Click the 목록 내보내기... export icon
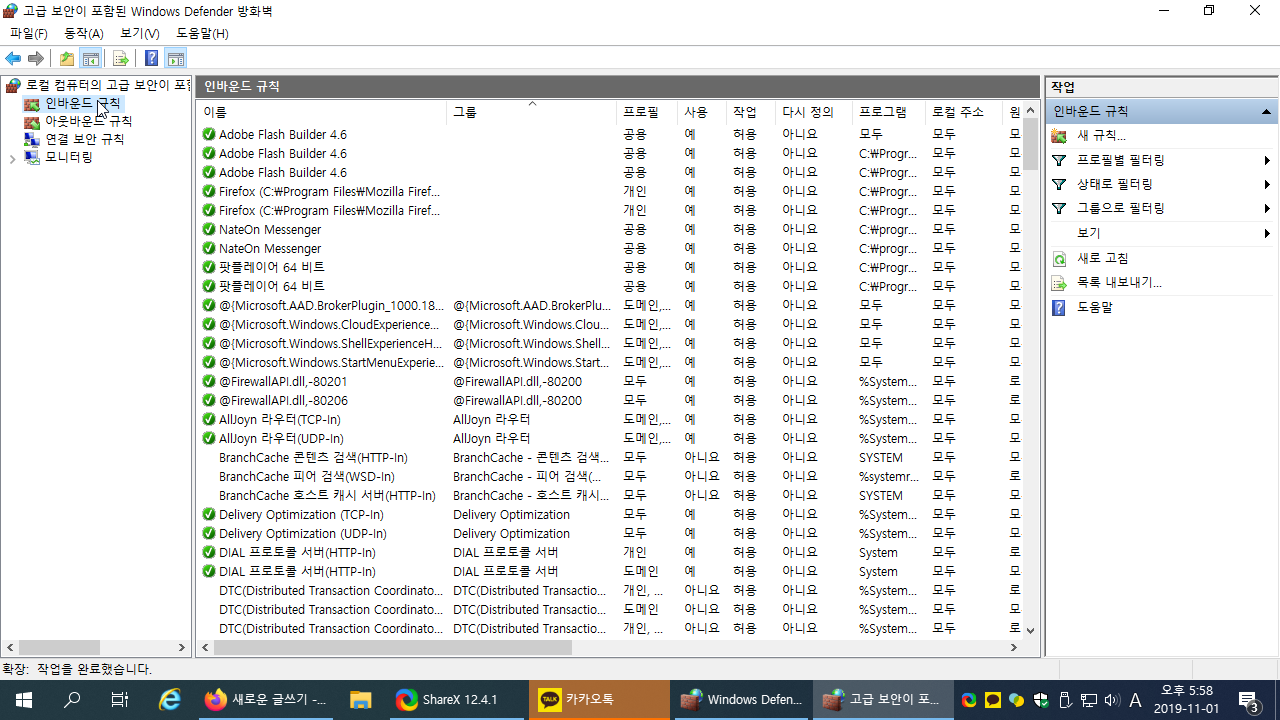The image size is (1280, 720). (1059, 282)
